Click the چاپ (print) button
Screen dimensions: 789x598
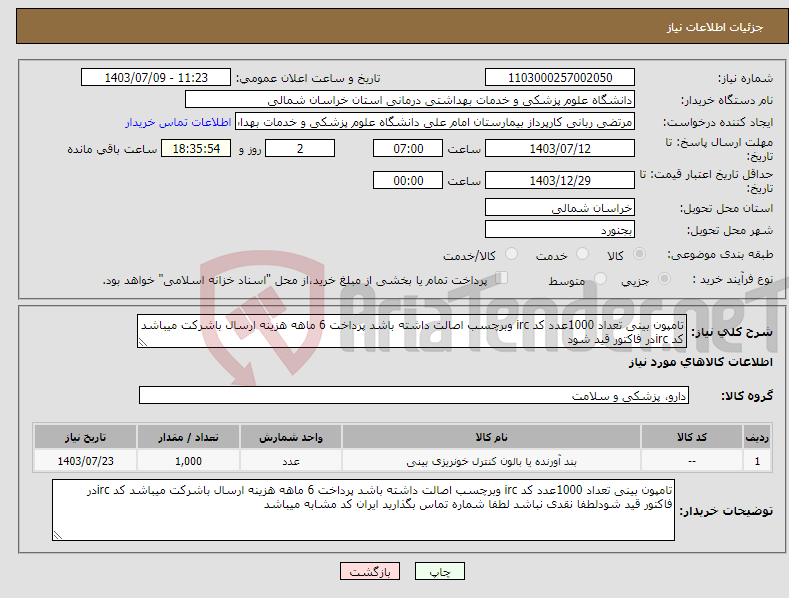(x=439, y=571)
